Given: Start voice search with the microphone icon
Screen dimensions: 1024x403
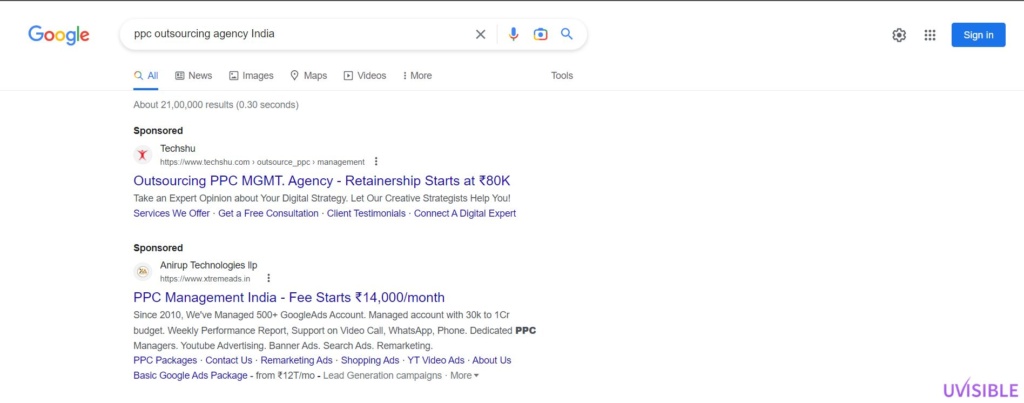Looking at the screenshot, I should 513,35.
